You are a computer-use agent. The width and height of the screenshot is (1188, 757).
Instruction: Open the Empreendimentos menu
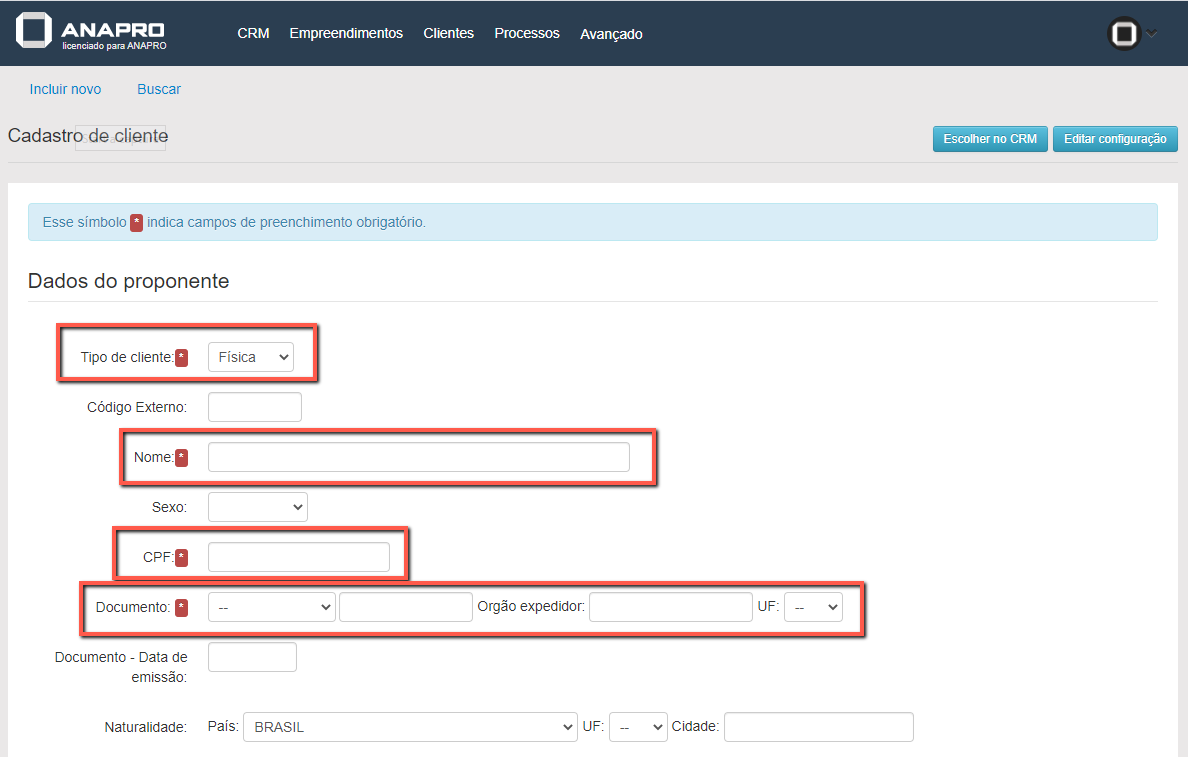346,33
